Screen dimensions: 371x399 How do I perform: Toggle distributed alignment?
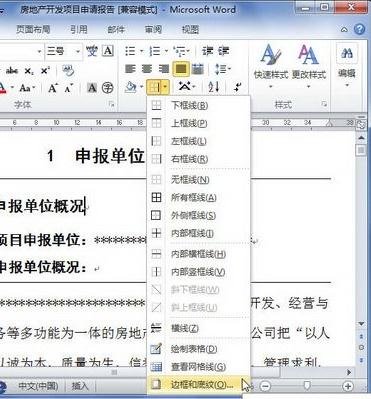click(198, 69)
